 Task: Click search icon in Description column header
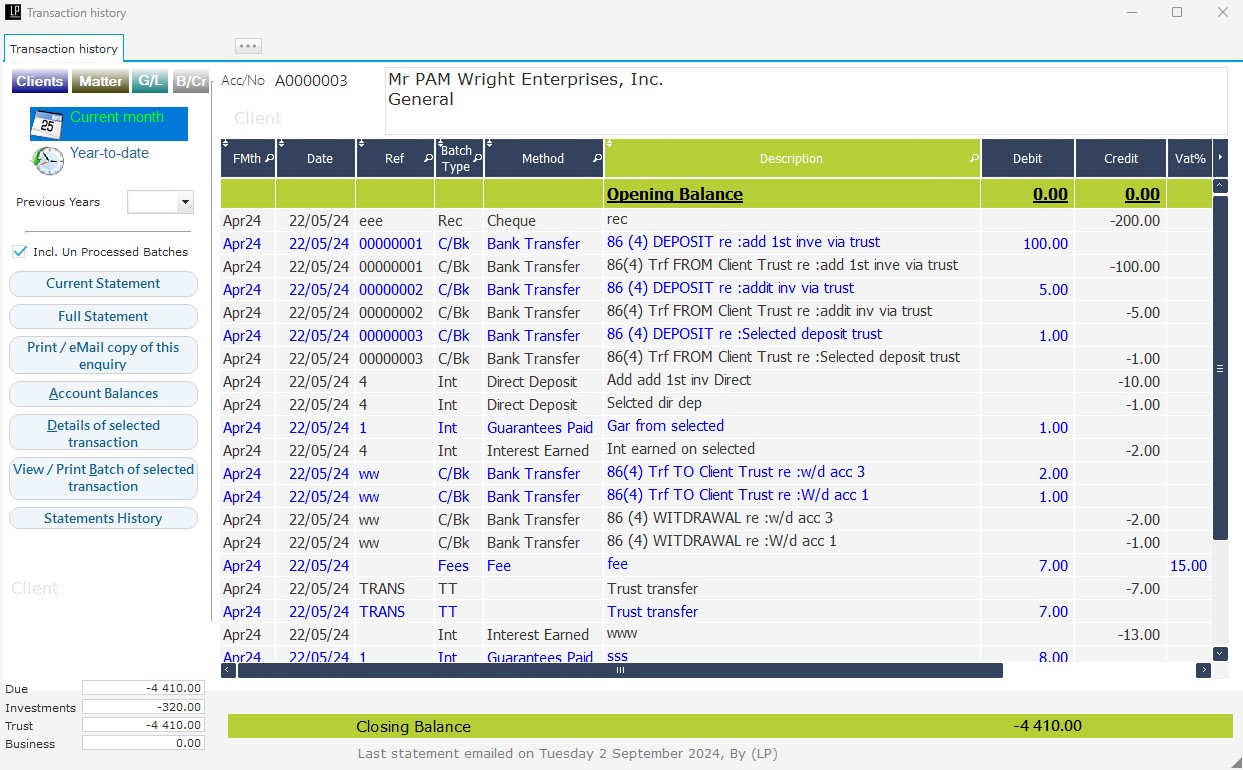pos(974,158)
